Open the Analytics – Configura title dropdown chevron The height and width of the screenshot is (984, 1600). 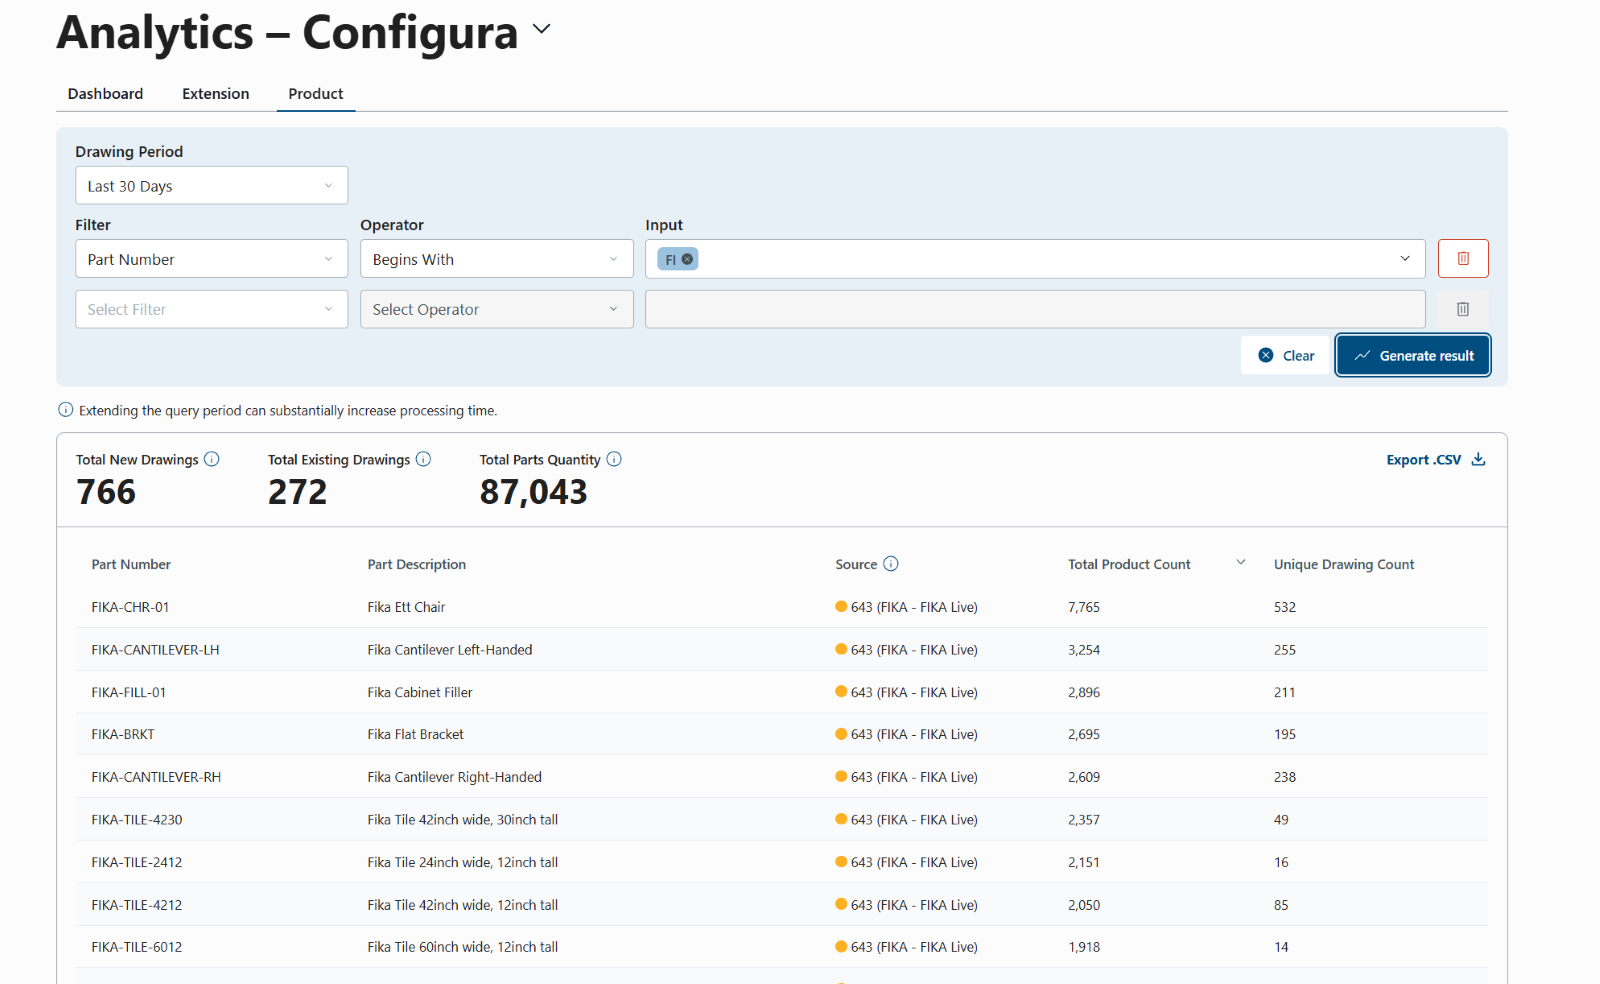coord(542,29)
